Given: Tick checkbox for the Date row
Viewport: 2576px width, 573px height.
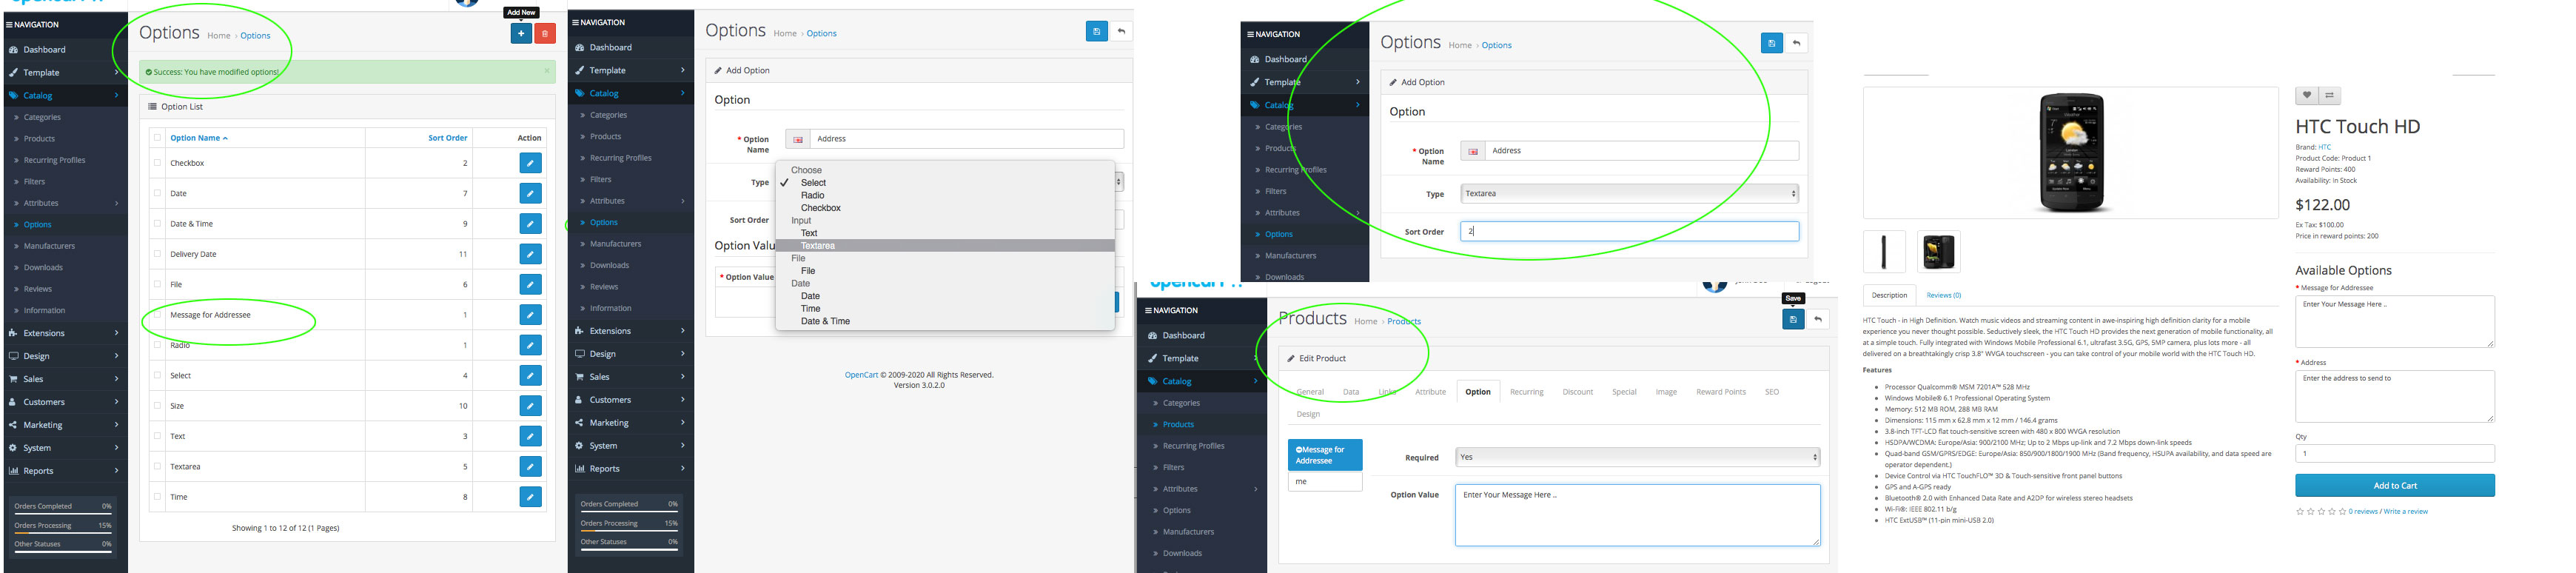Looking at the screenshot, I should tap(157, 193).
